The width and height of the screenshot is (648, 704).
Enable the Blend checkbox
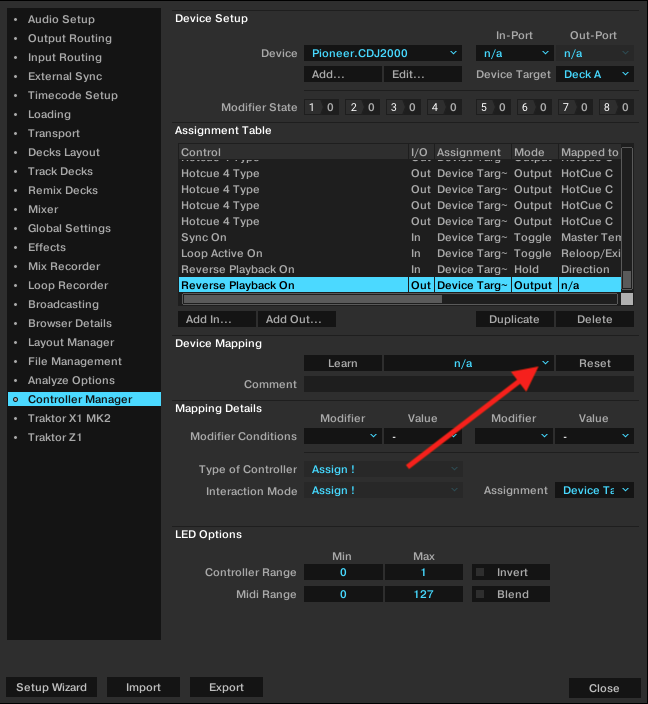481,595
